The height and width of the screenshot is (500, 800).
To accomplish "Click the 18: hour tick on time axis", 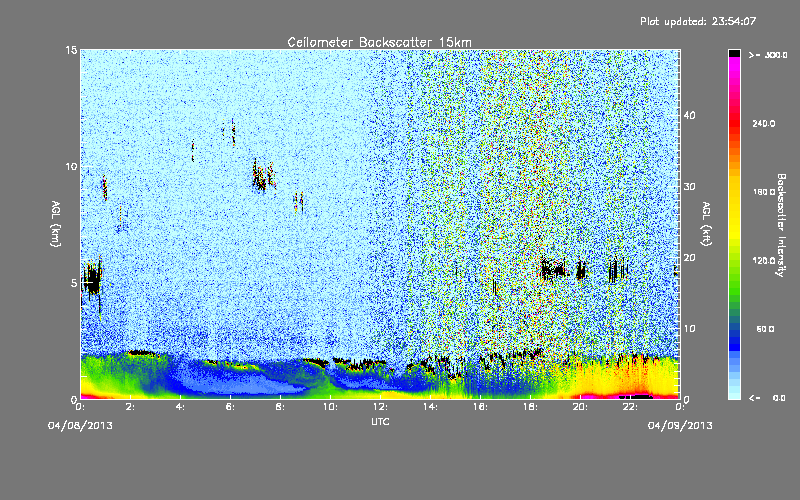I will pos(530,407).
